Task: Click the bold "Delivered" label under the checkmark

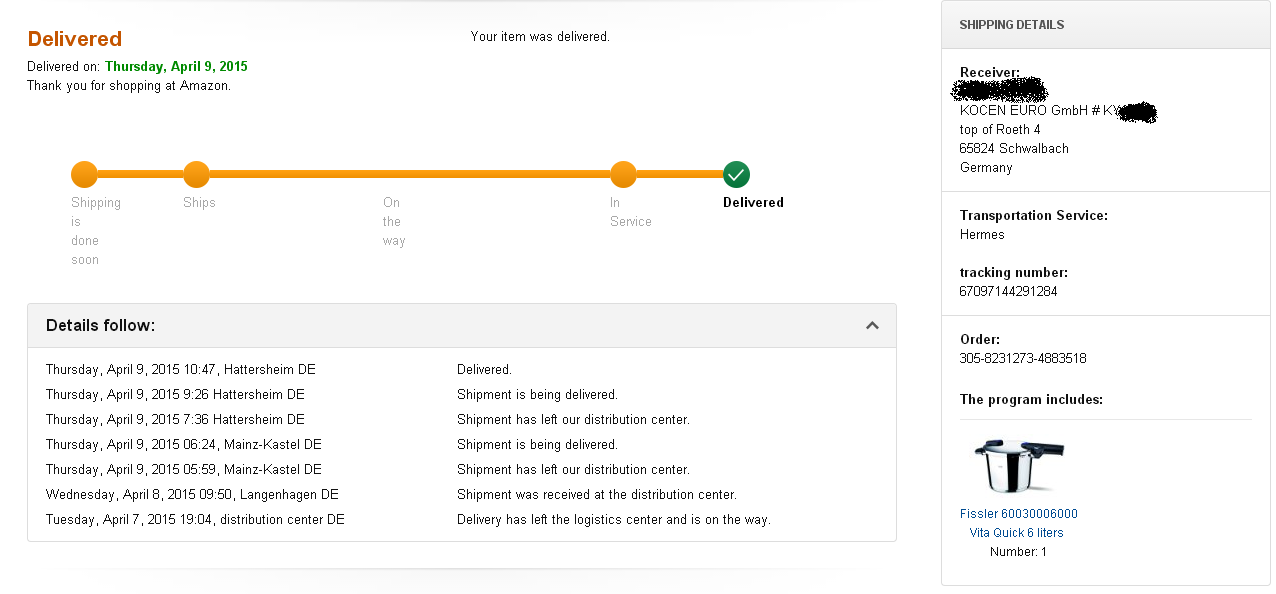Action: pyautogui.click(x=753, y=202)
